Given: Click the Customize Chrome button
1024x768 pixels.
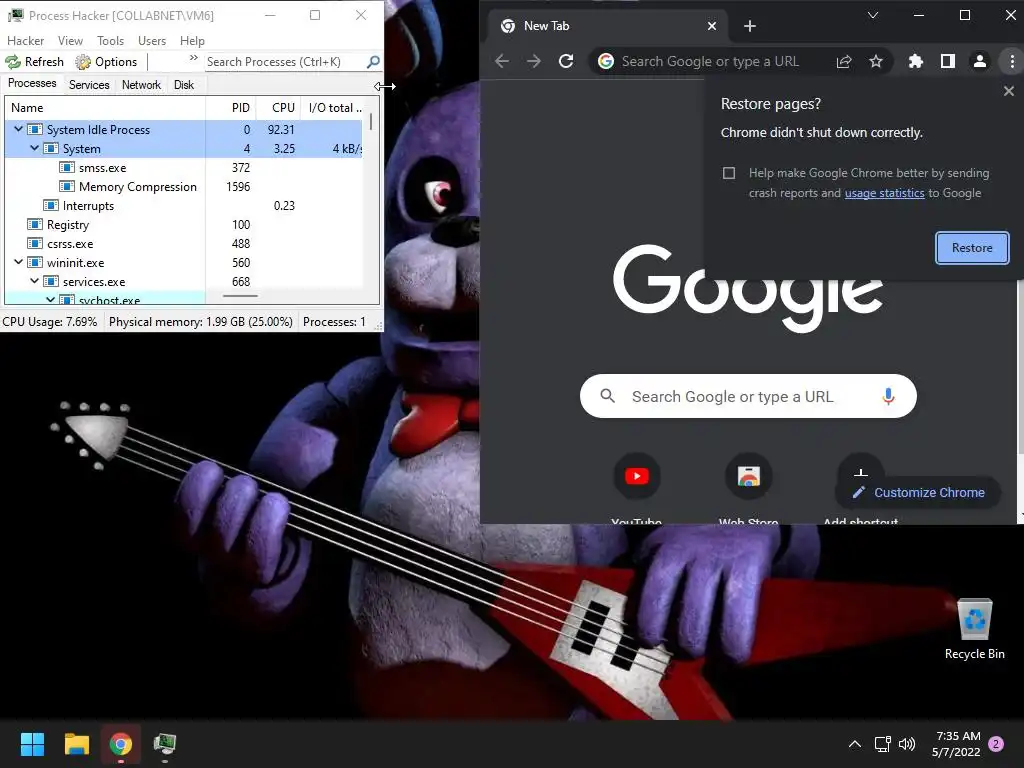Looking at the screenshot, I should pyautogui.click(x=918, y=492).
